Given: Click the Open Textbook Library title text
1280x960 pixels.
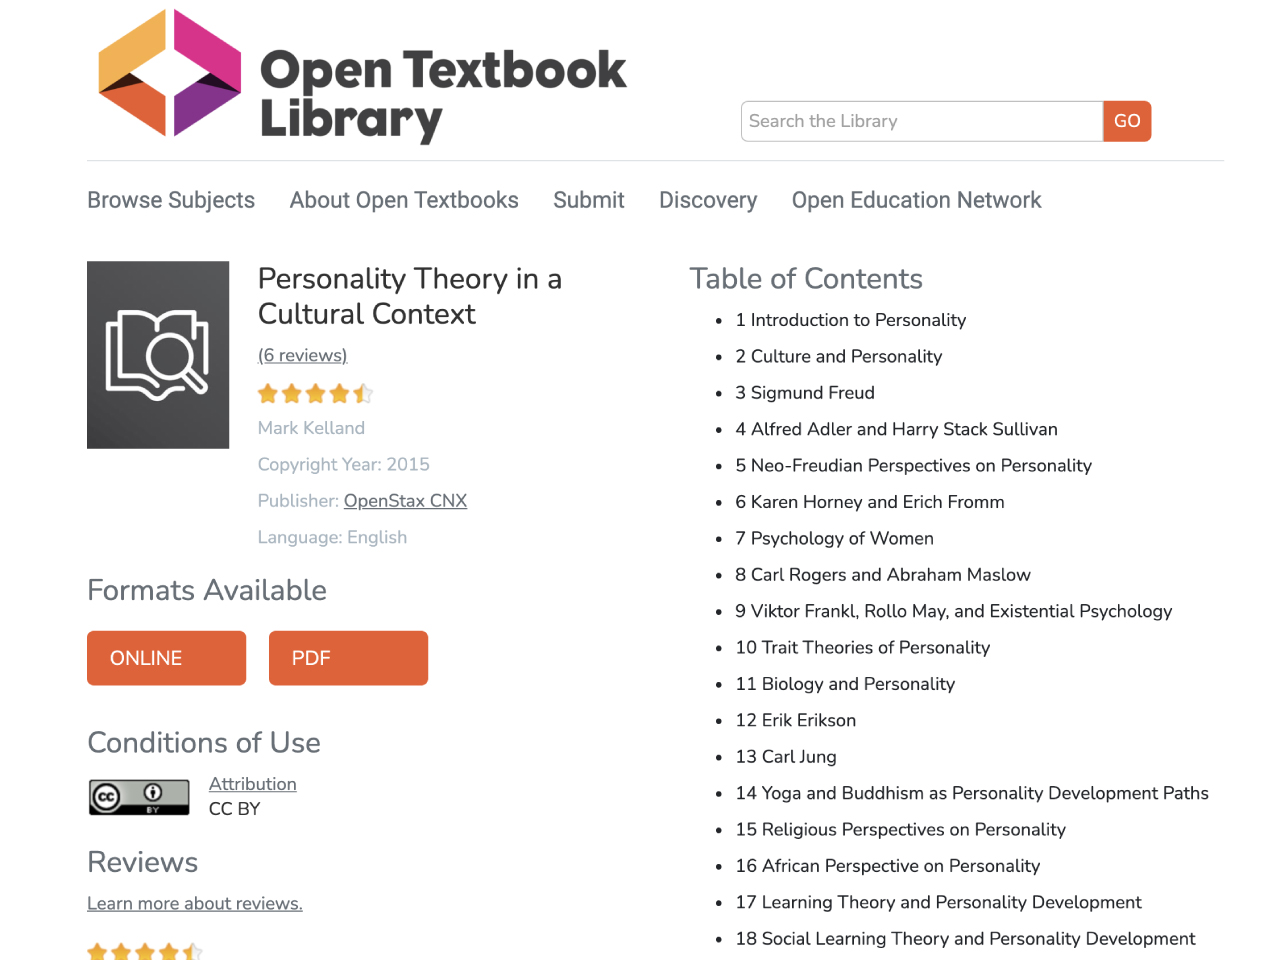Looking at the screenshot, I should [443, 95].
